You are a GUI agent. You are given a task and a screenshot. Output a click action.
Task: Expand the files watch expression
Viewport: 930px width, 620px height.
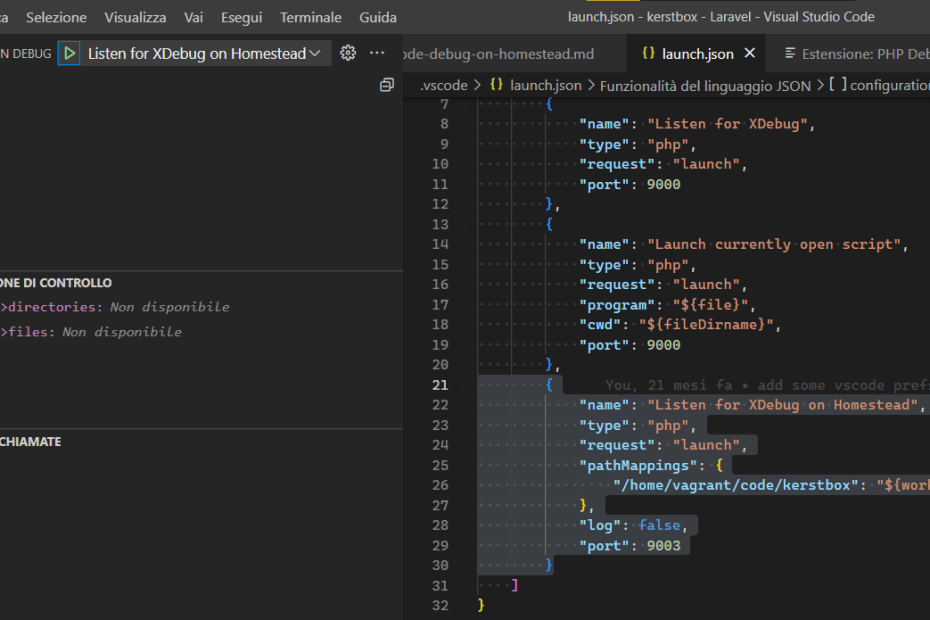point(5,332)
